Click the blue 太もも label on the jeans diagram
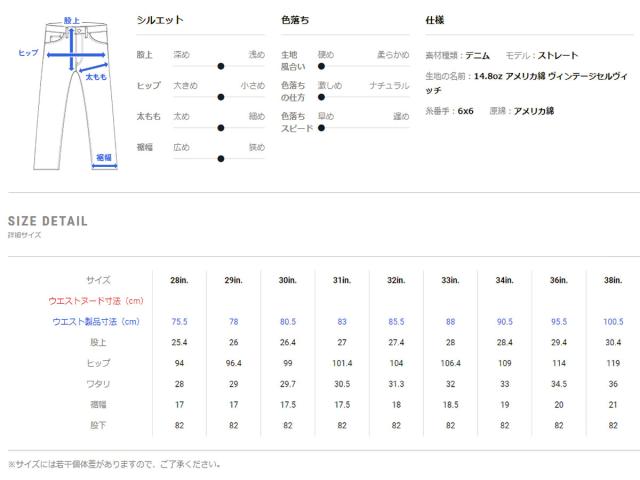This screenshot has height=480, width=640. point(97,76)
